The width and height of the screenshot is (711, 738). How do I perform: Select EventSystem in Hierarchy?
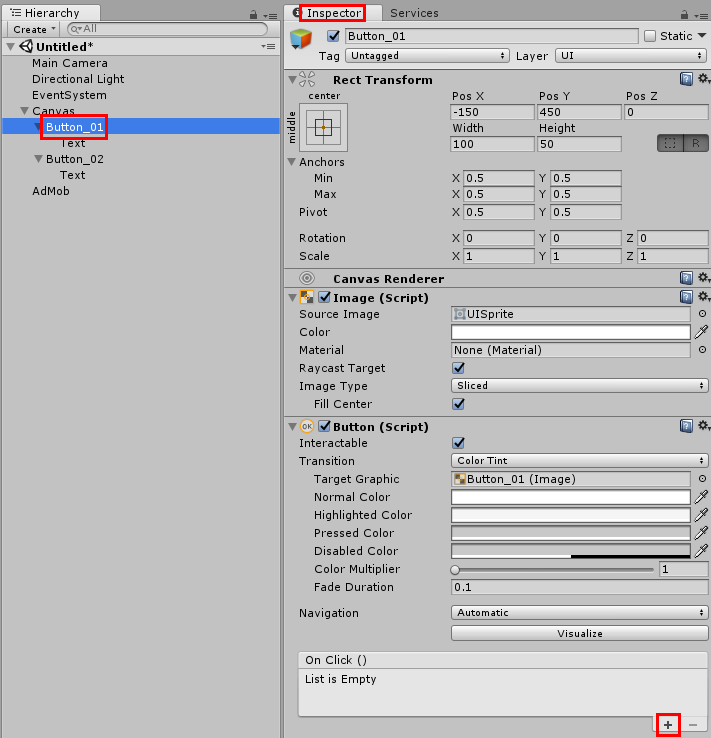point(69,95)
